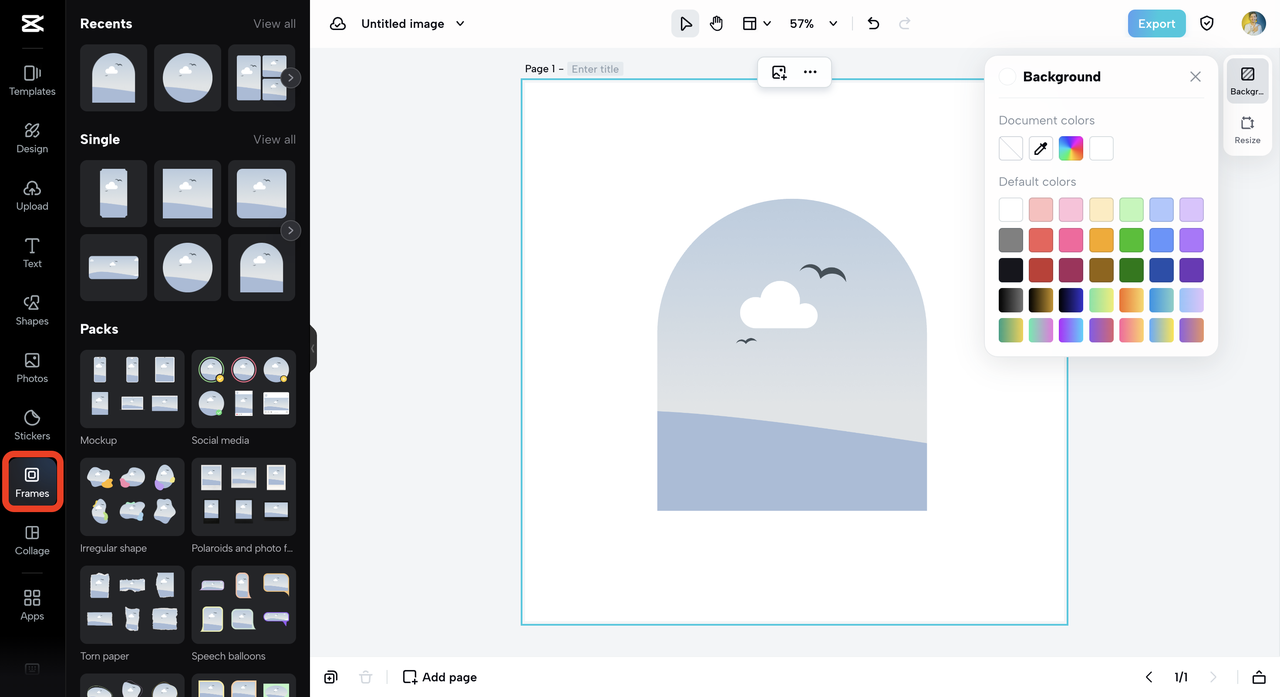
Task: Undo the last action
Action: (873, 24)
